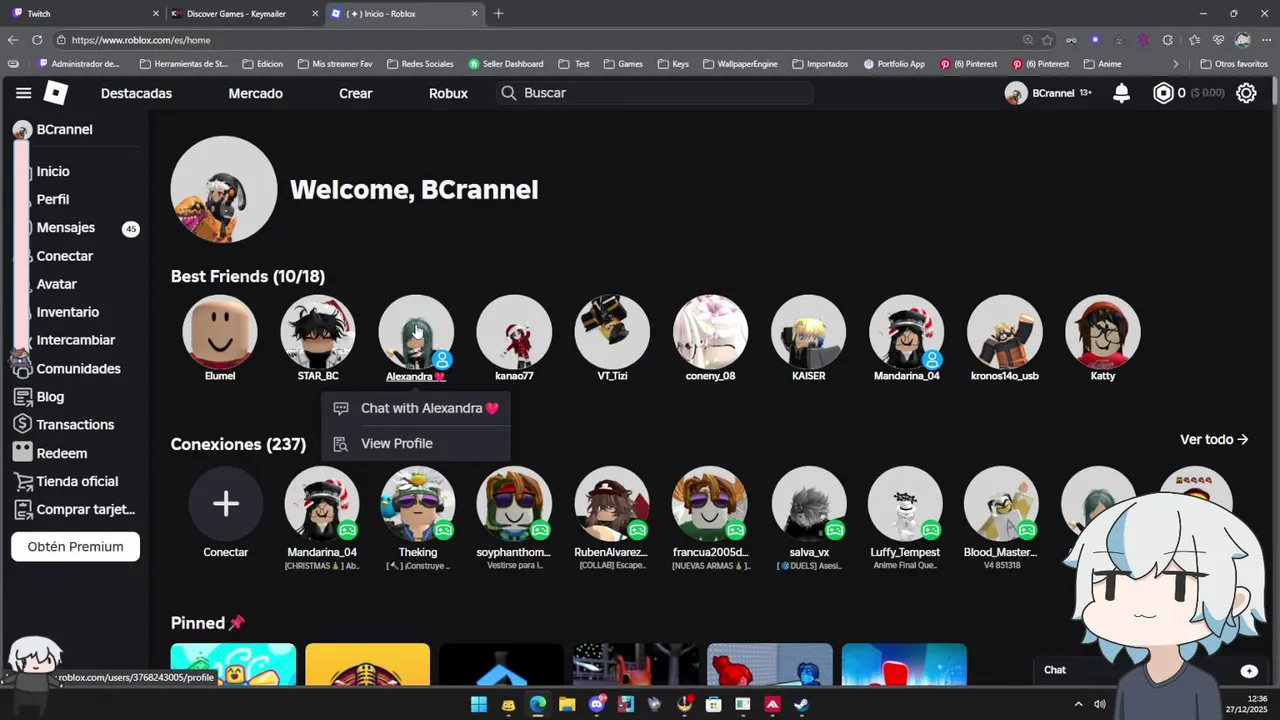Screen dimensions: 1280x720
Task: Open best friend VT_Tizi's avatar
Action: pos(612,331)
